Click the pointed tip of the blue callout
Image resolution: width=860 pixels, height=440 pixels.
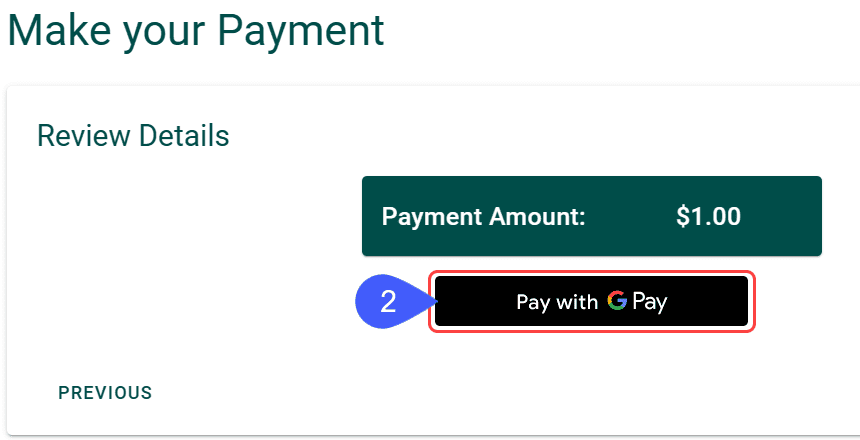434,301
